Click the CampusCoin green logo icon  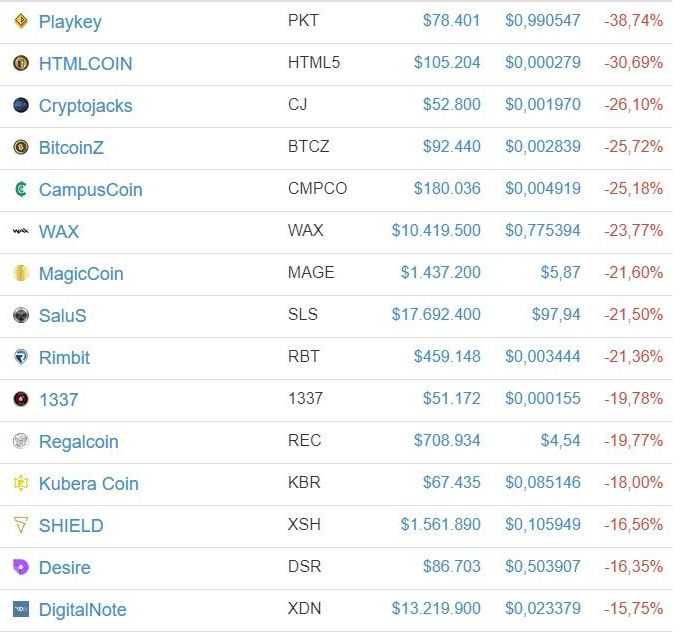click(x=21, y=189)
